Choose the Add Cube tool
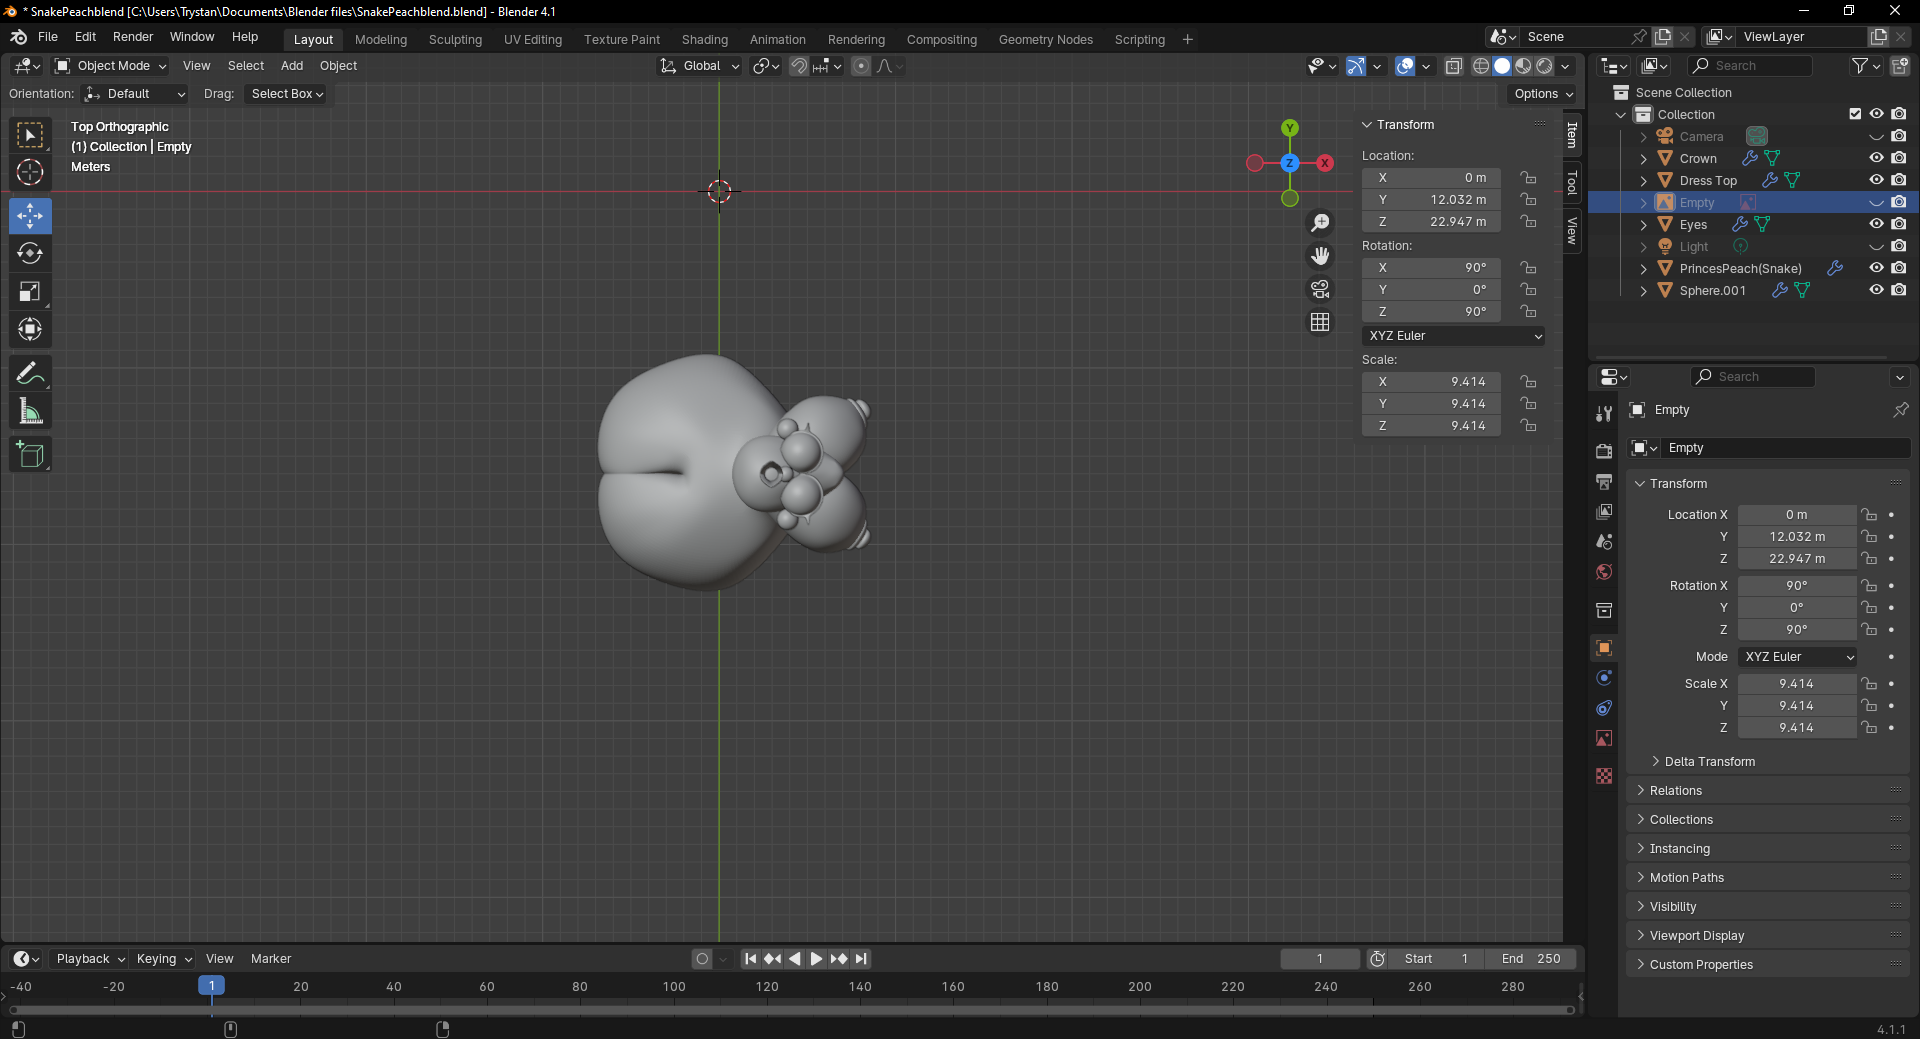This screenshot has width=1920, height=1039. pos(30,455)
